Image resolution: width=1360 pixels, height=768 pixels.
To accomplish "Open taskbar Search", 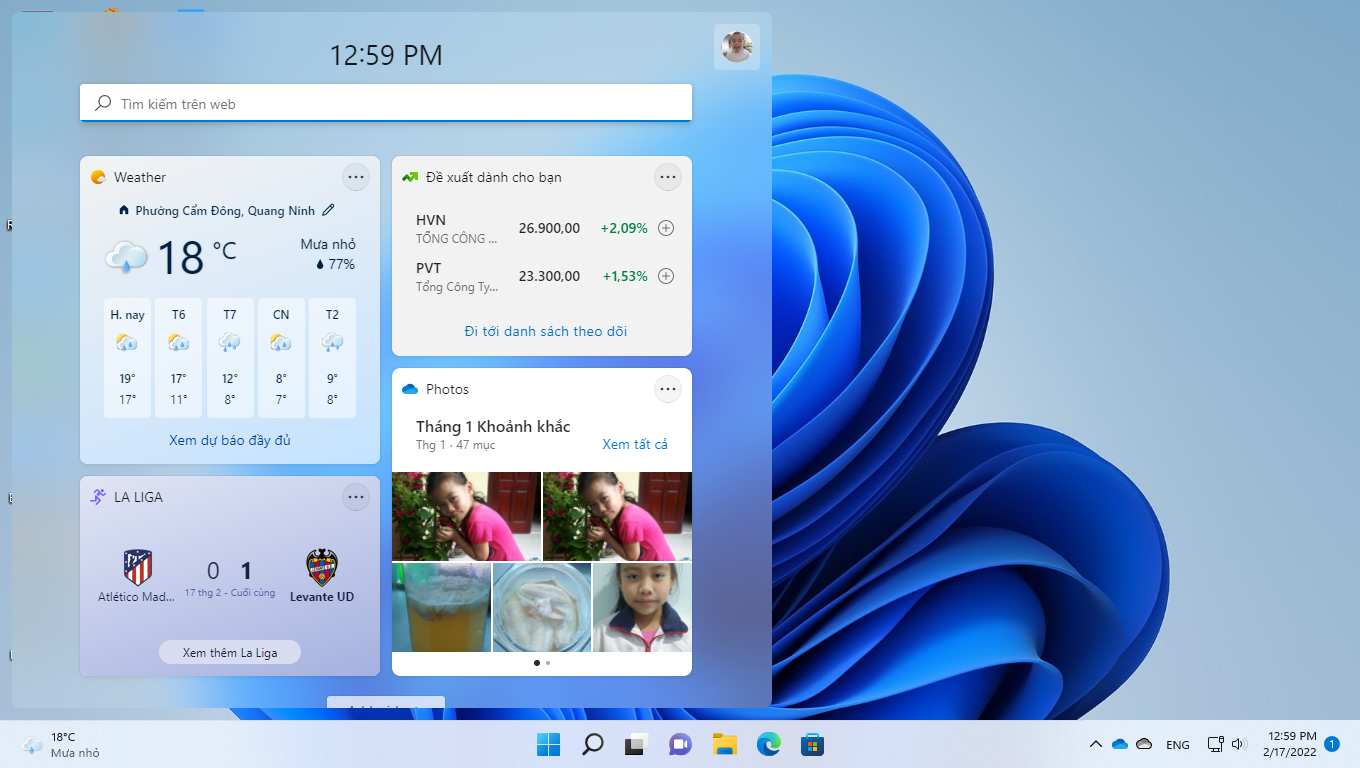I will [592, 744].
